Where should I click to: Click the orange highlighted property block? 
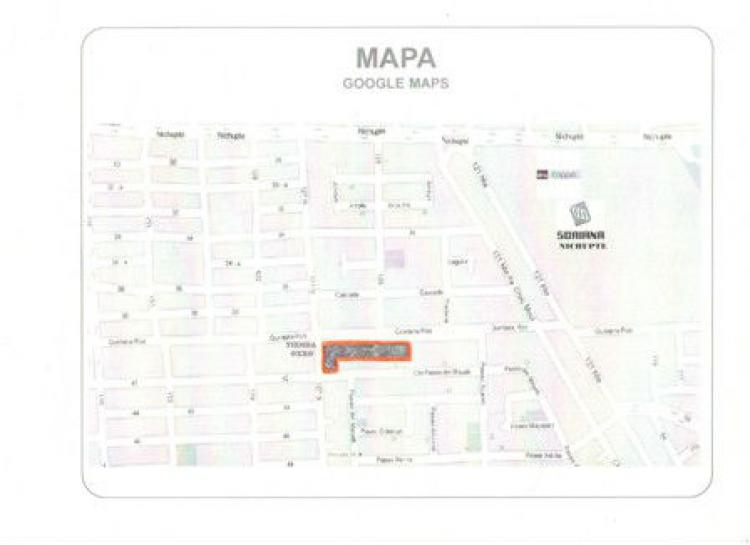(x=366, y=357)
